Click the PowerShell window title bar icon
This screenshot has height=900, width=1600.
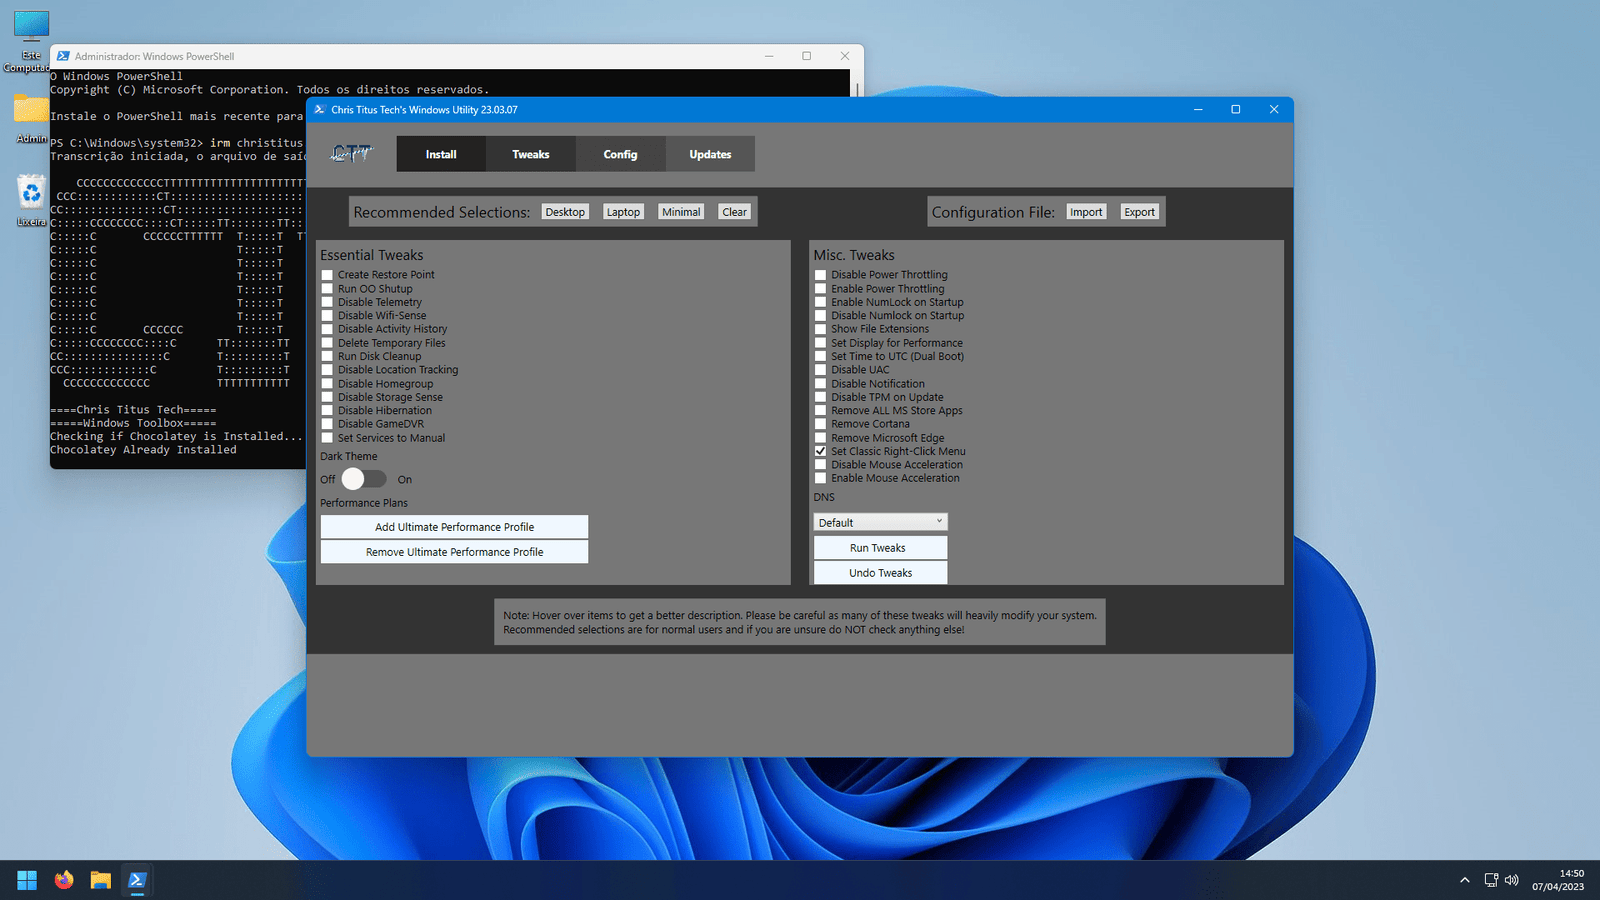[63, 57]
